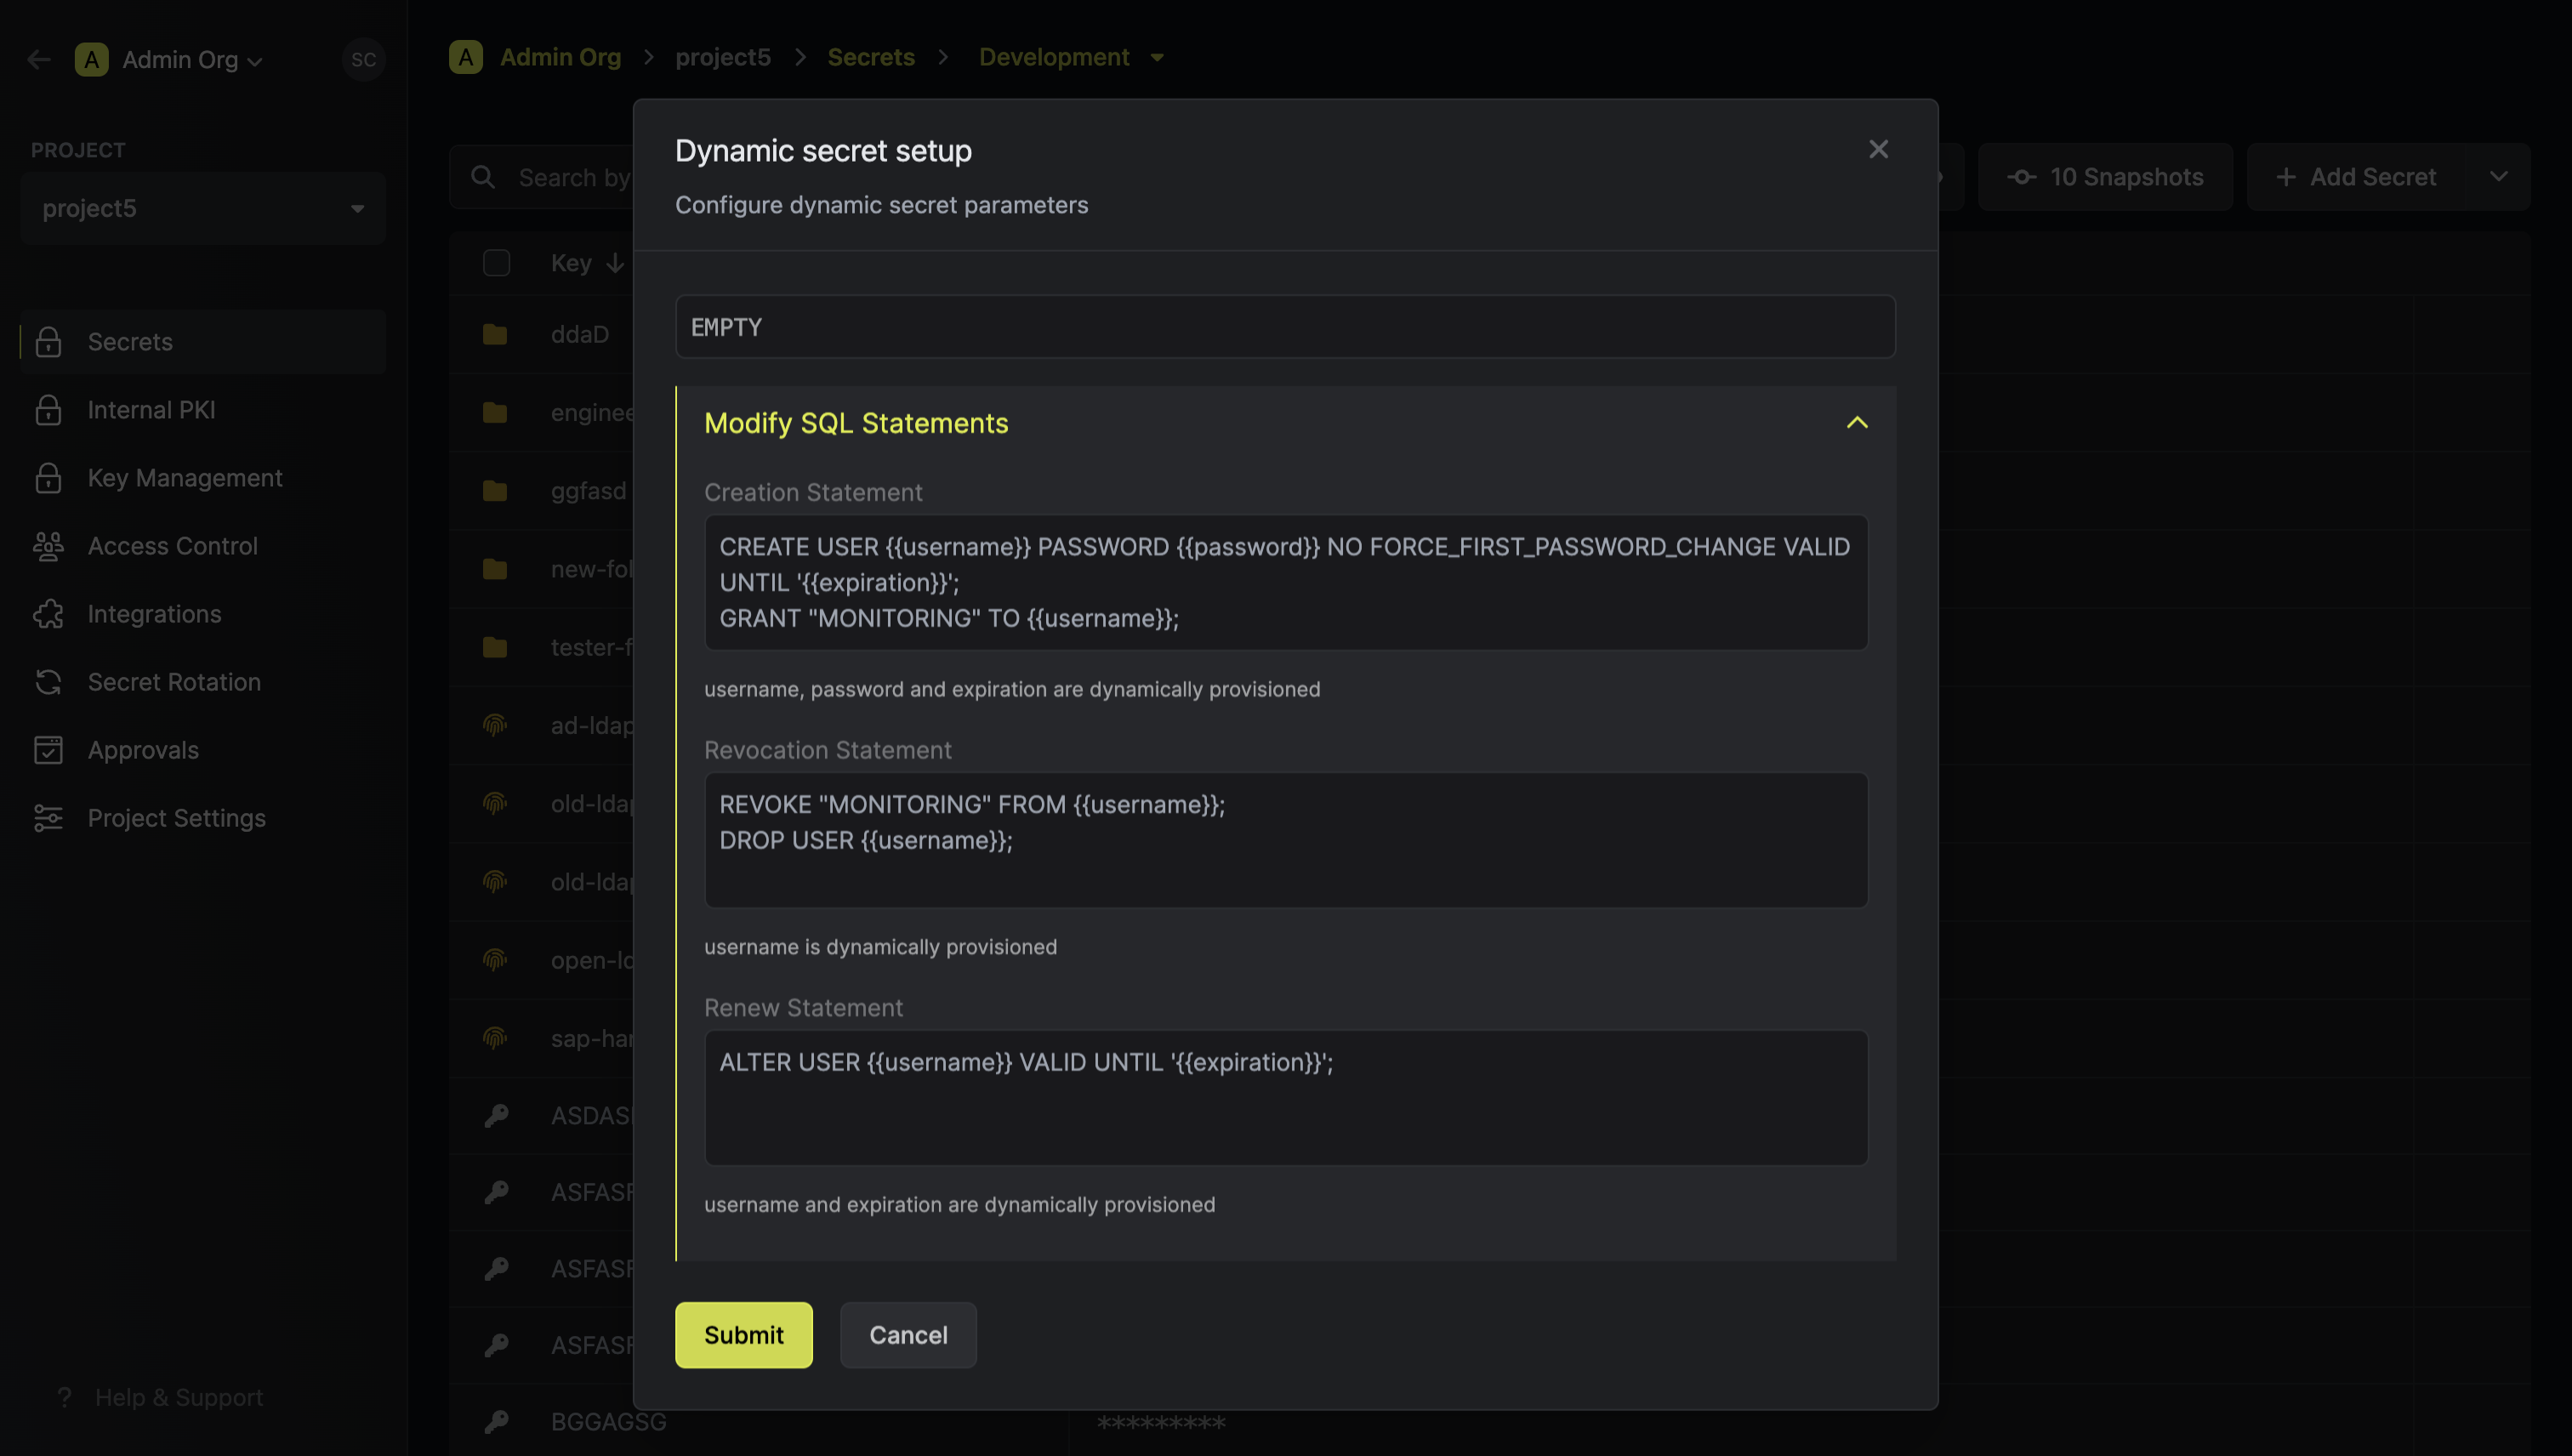Click Secrets breadcrumb
The height and width of the screenshot is (1456, 2572).
tap(871, 57)
